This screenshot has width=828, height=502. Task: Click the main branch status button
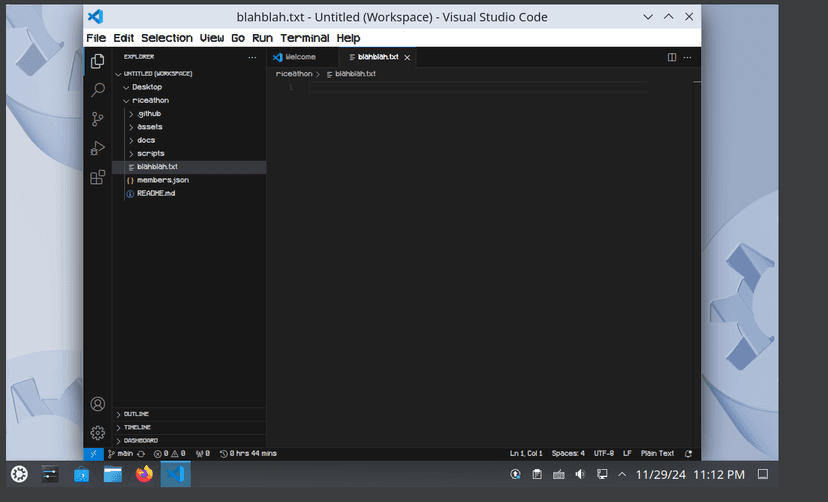(x=121, y=453)
